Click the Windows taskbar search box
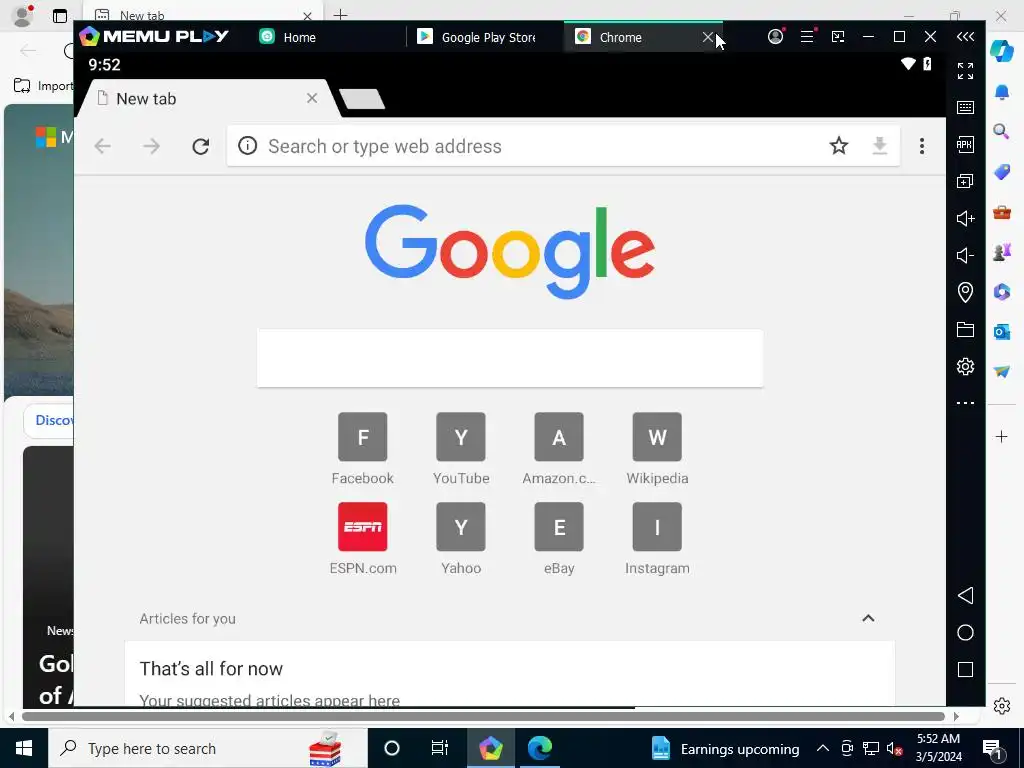 (208, 748)
